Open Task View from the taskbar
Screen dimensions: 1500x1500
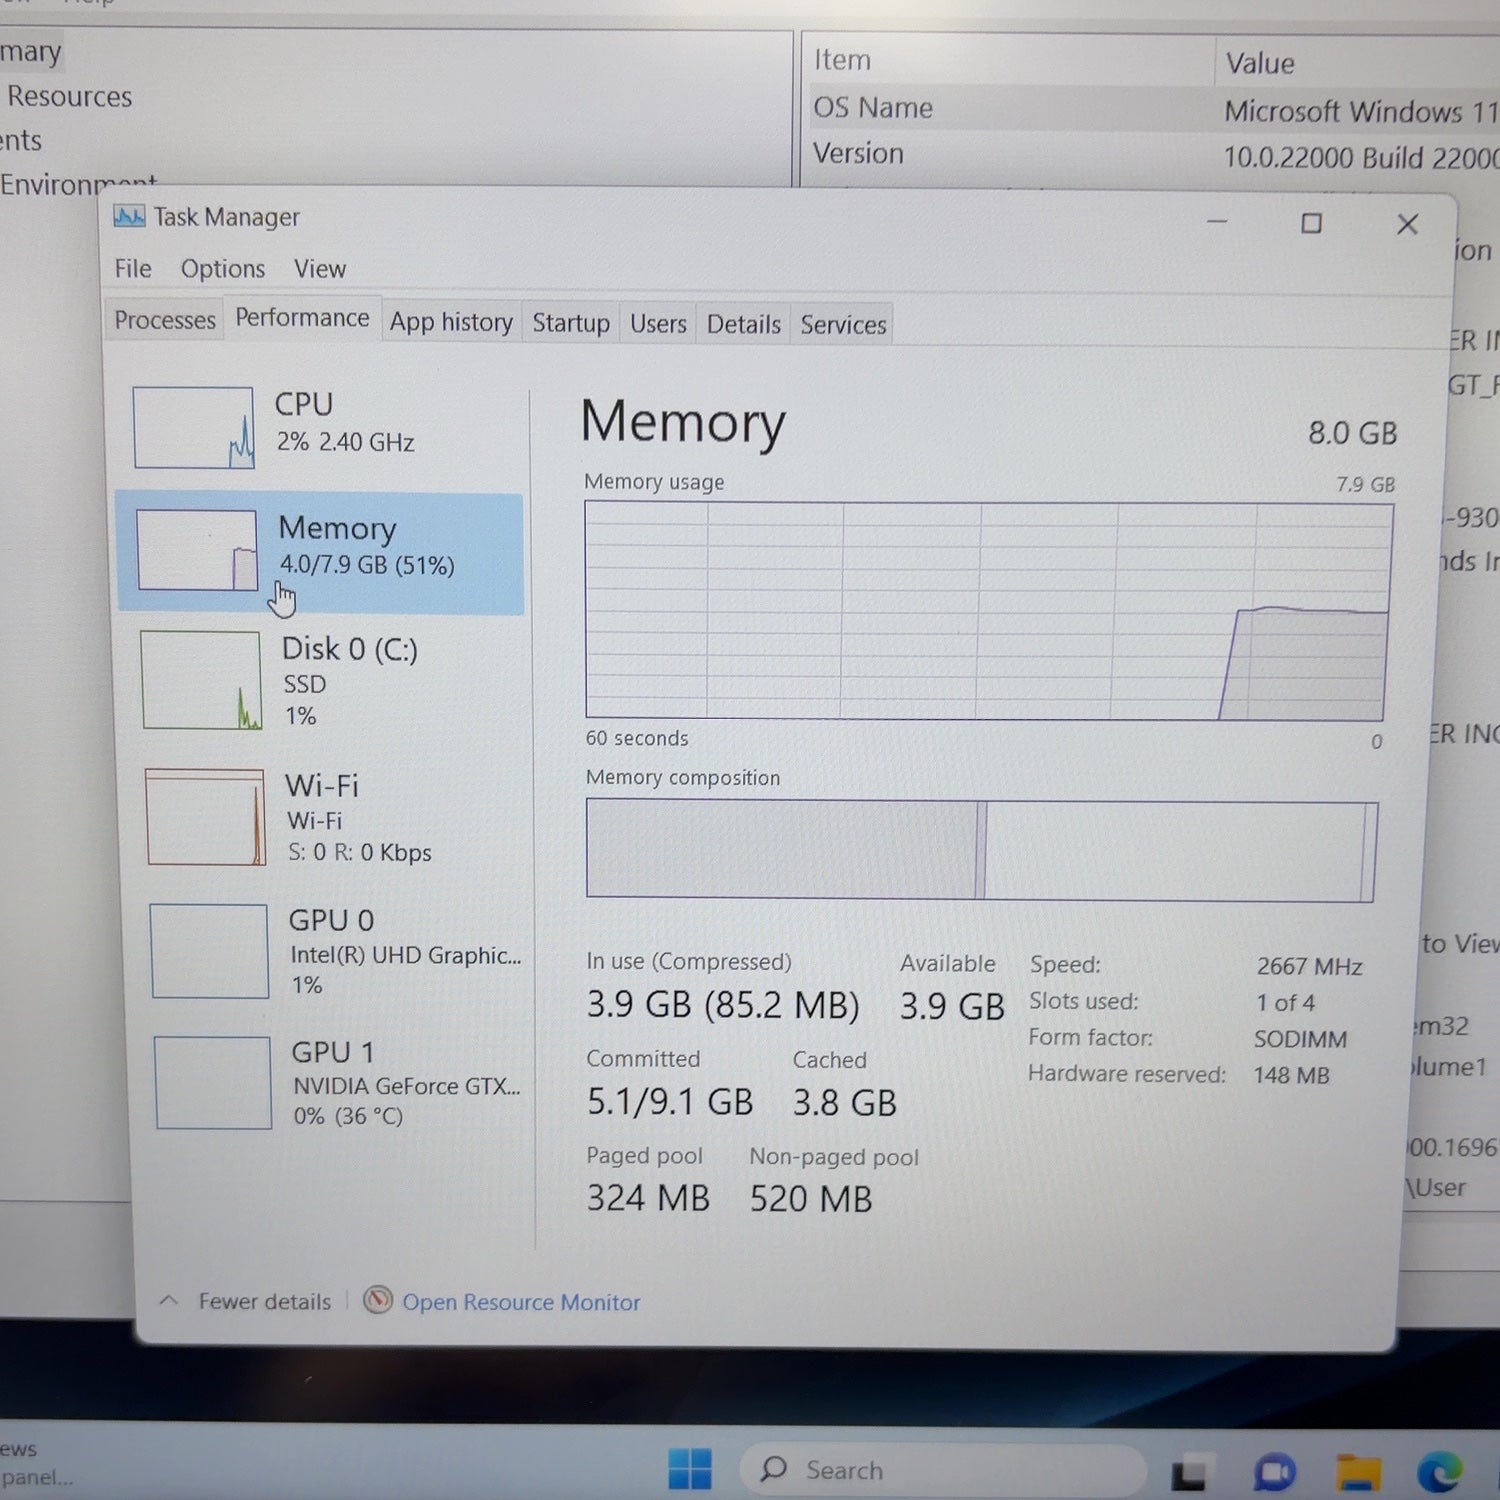[1189, 1473]
